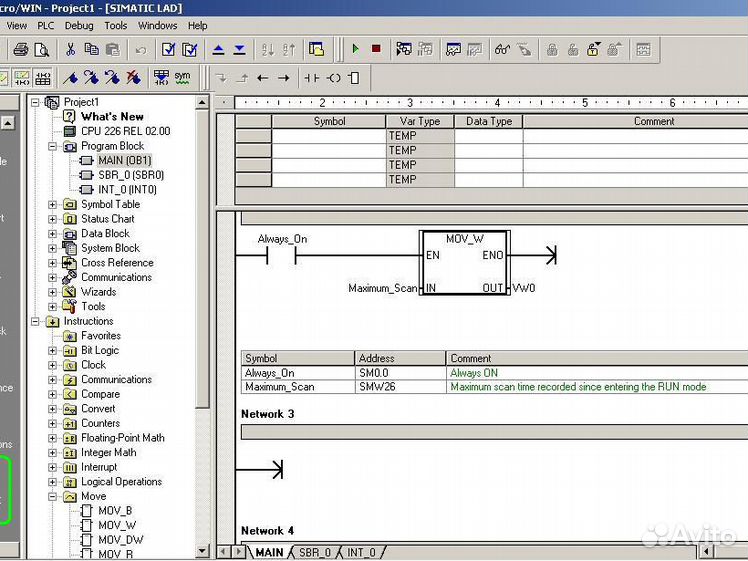
Task: Collapse the Move instruction folder
Action: pos(52,497)
